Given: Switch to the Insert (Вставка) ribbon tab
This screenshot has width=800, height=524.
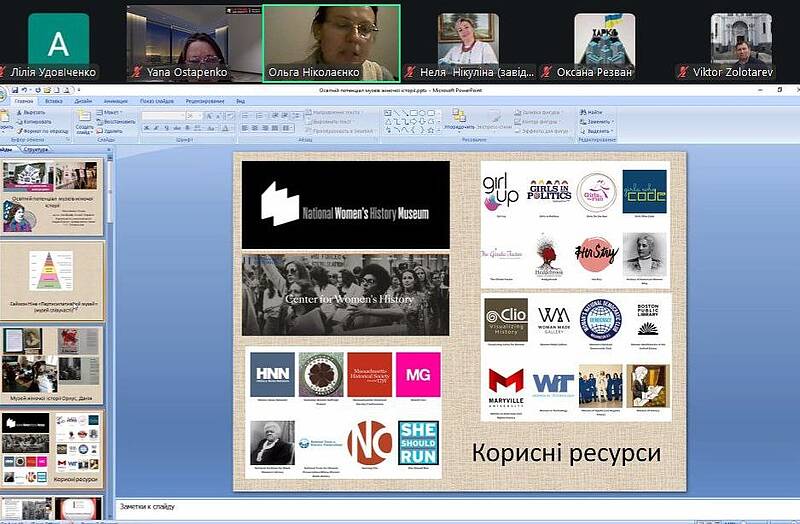Looking at the screenshot, I should point(53,101).
